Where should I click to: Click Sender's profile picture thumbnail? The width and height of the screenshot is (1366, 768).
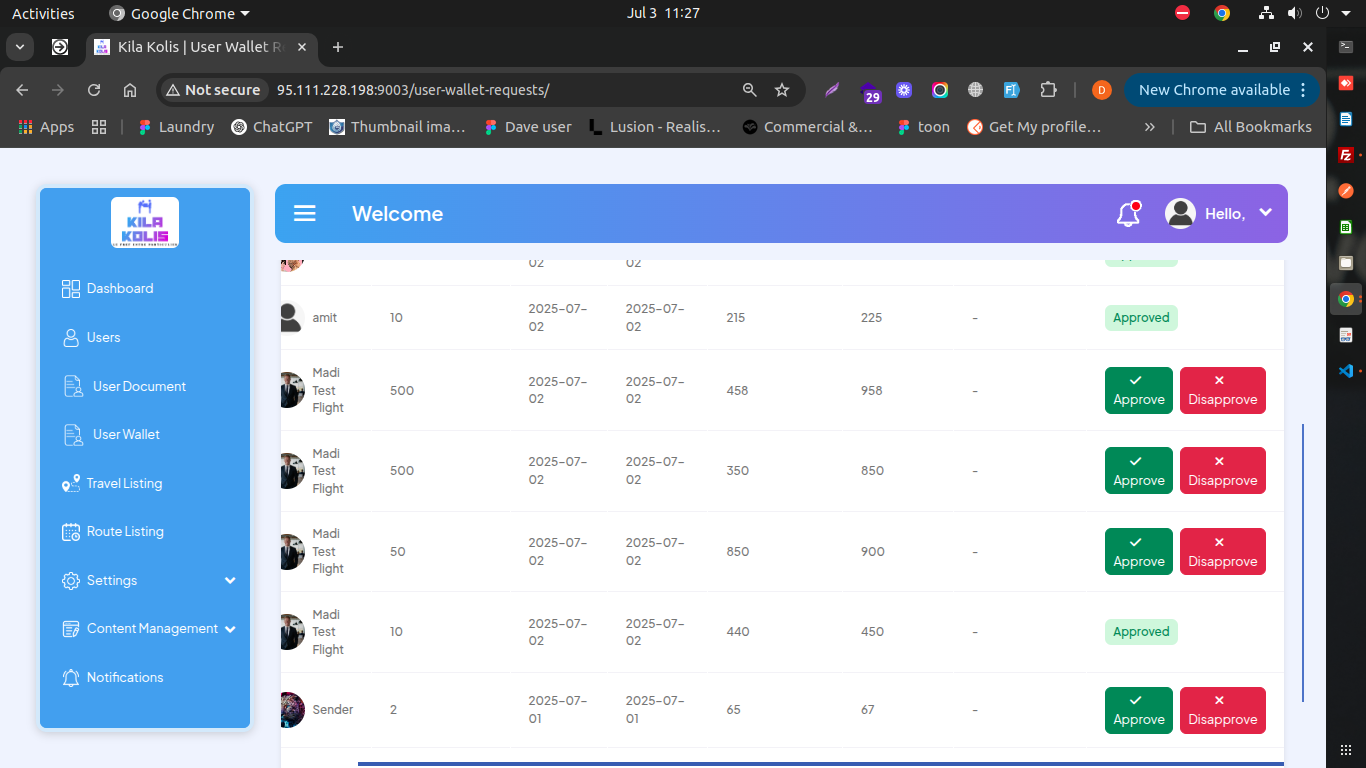click(292, 710)
